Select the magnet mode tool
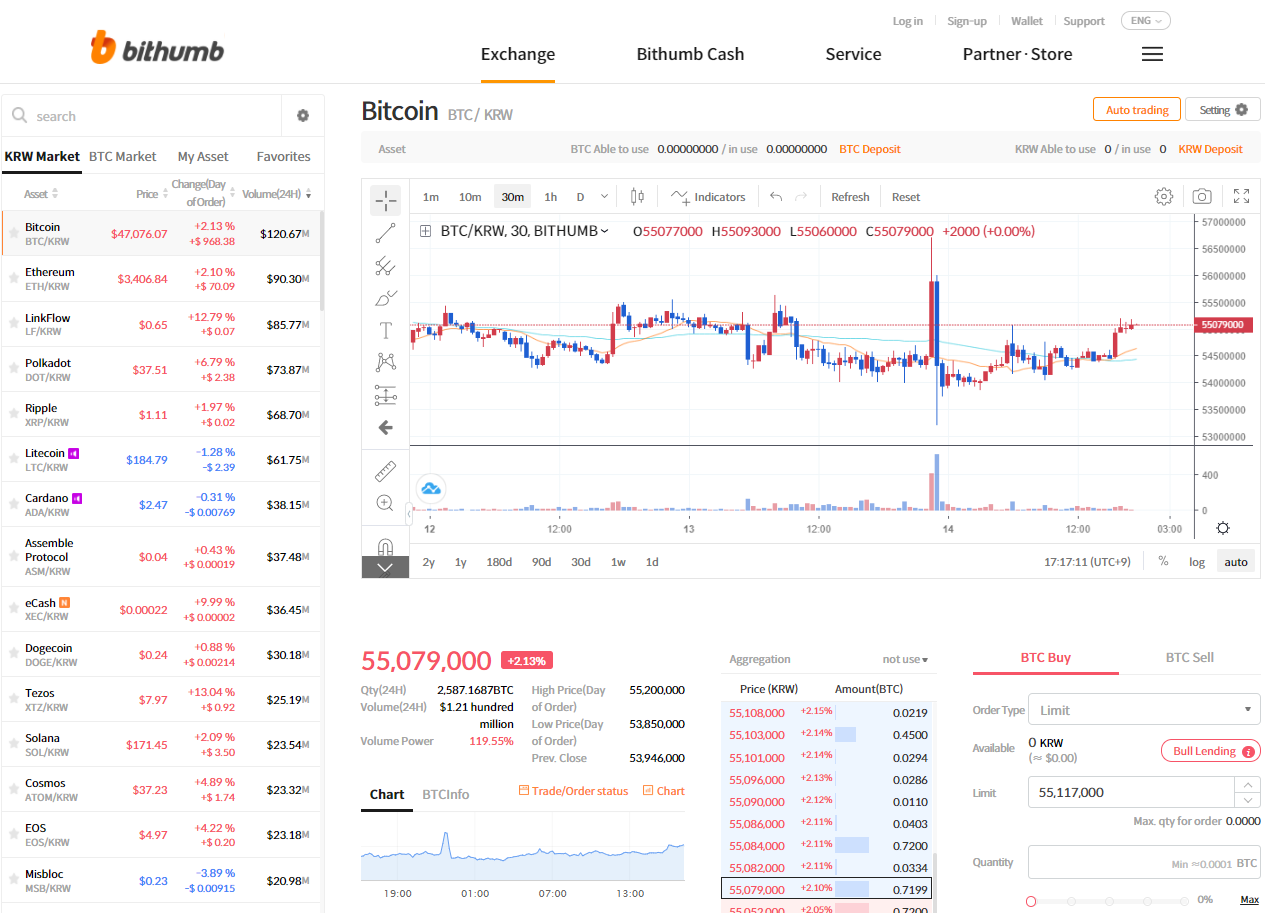1265x913 pixels. click(385, 546)
